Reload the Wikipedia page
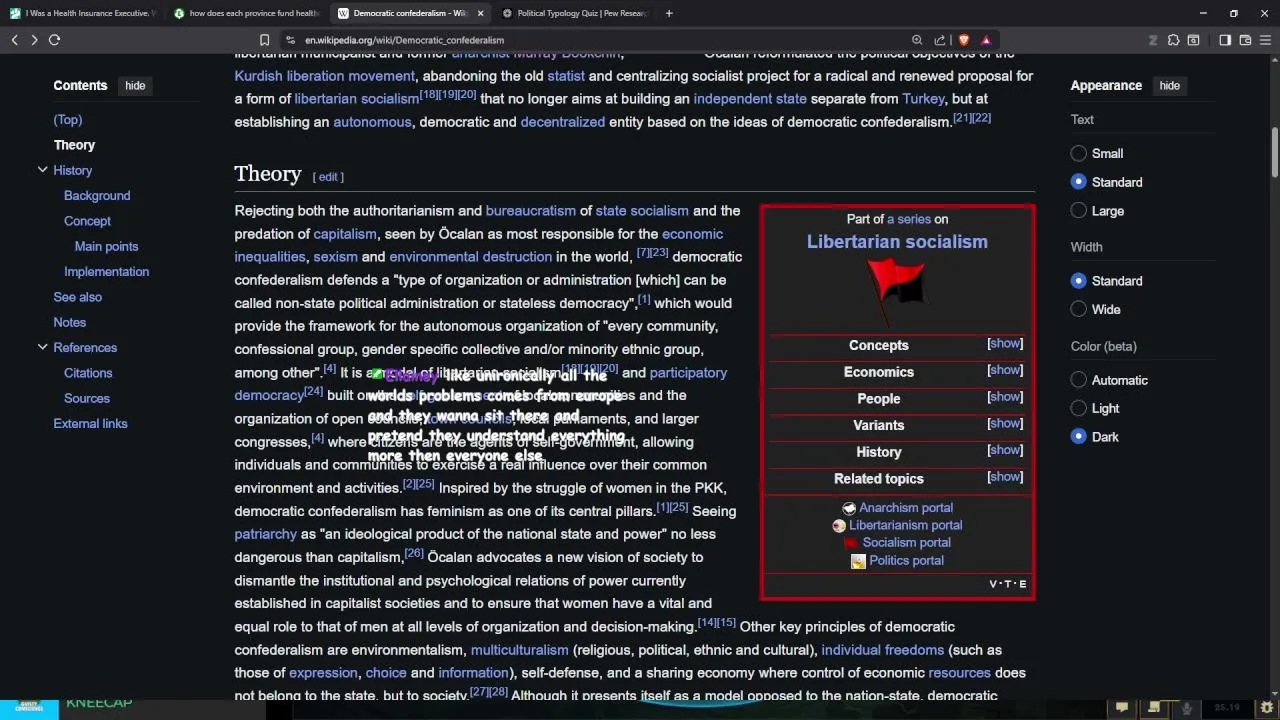 [x=55, y=40]
